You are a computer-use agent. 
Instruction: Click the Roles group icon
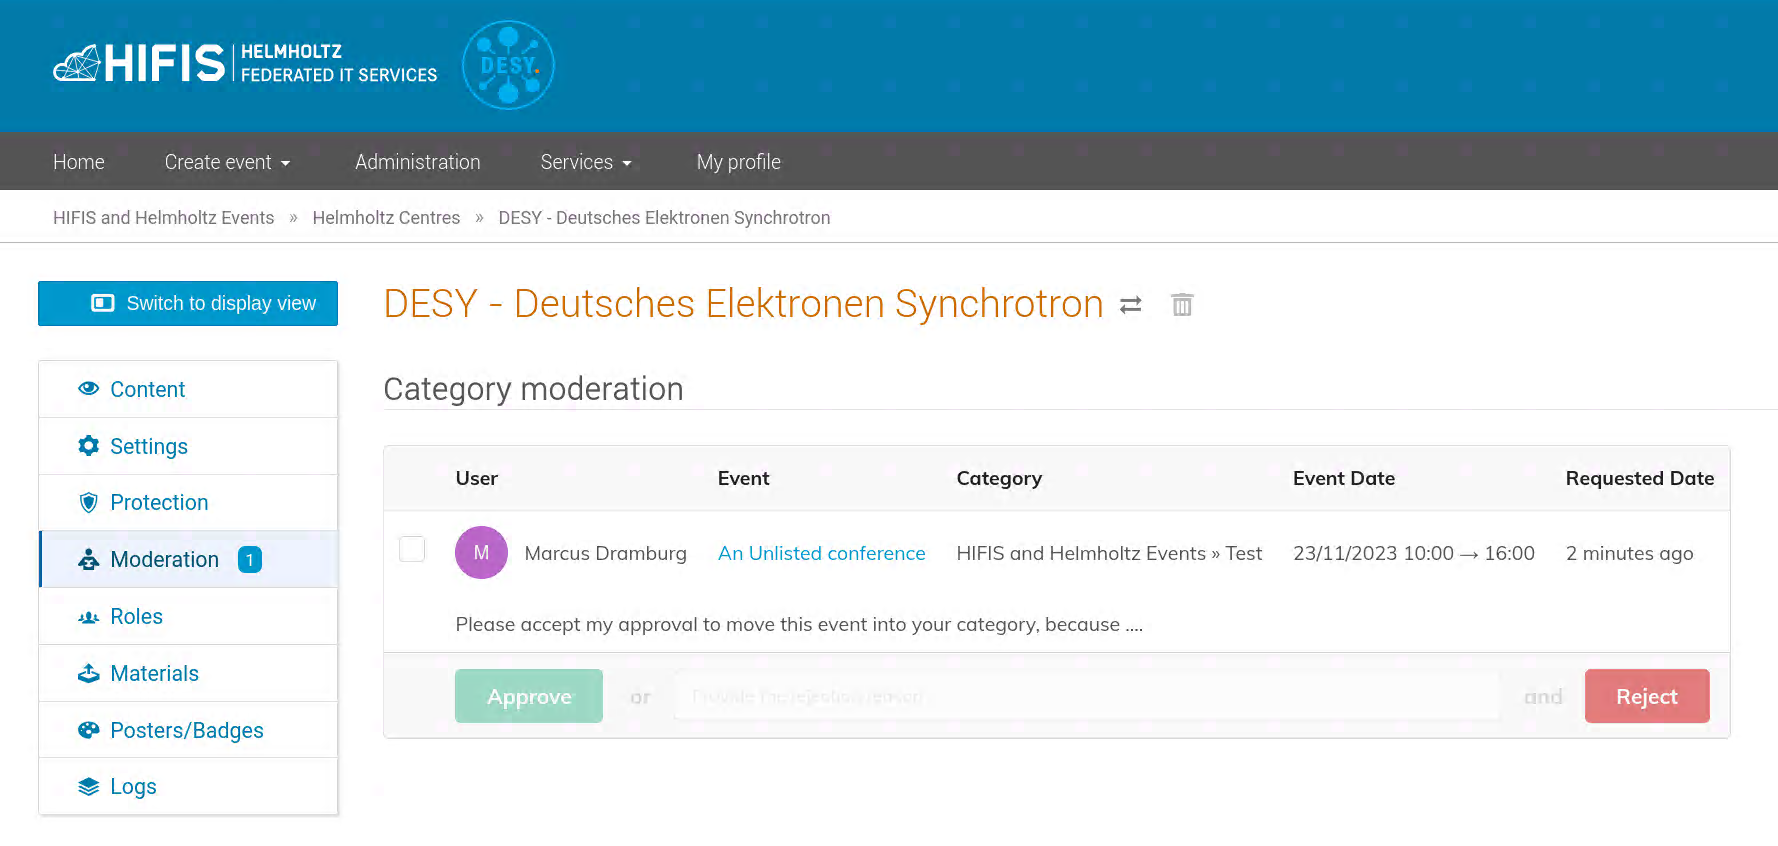(x=89, y=617)
